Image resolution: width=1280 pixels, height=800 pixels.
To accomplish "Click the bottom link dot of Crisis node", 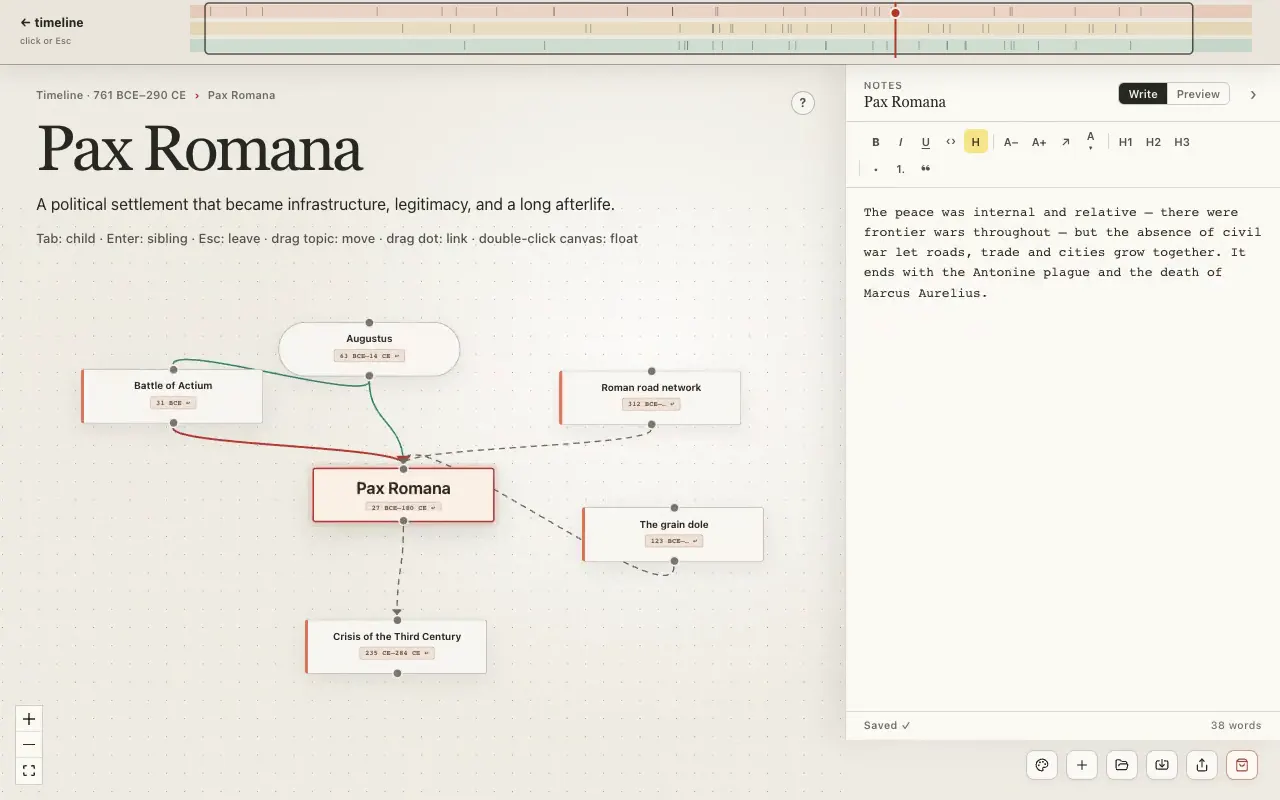I will pyautogui.click(x=397, y=673).
